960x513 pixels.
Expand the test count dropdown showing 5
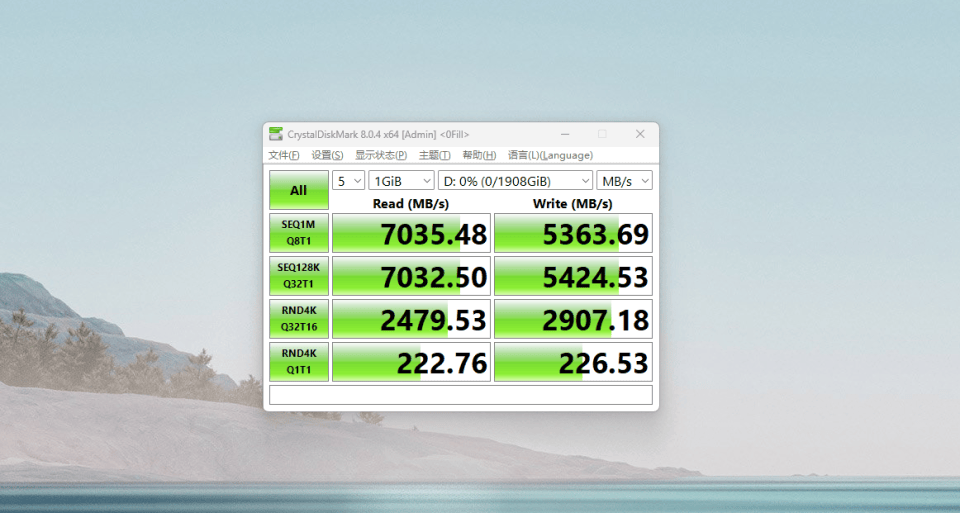coord(348,181)
